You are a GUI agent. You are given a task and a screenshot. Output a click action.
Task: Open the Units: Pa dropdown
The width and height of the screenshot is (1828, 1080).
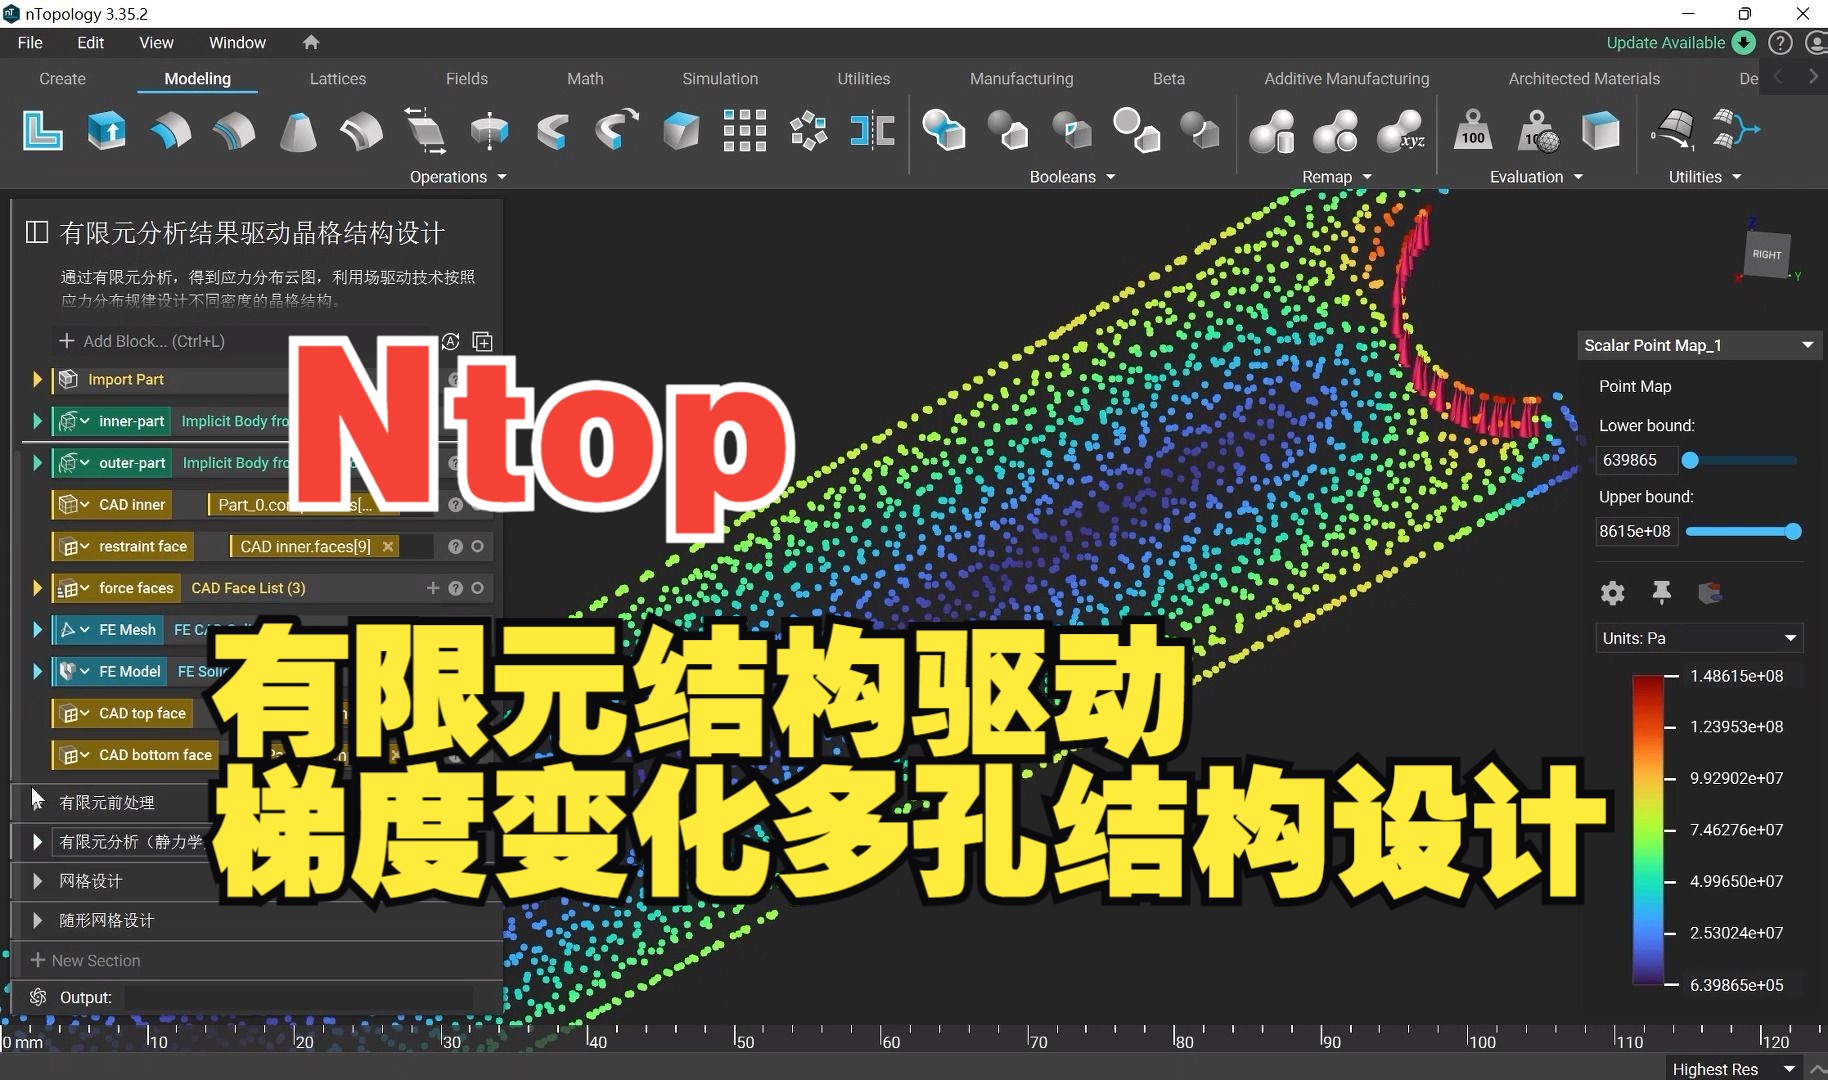pyautogui.click(x=1699, y=638)
